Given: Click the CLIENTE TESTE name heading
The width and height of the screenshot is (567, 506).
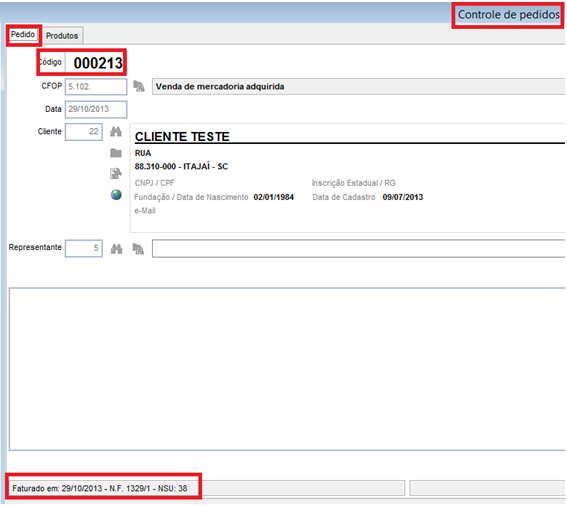Looking at the screenshot, I should [x=182, y=137].
